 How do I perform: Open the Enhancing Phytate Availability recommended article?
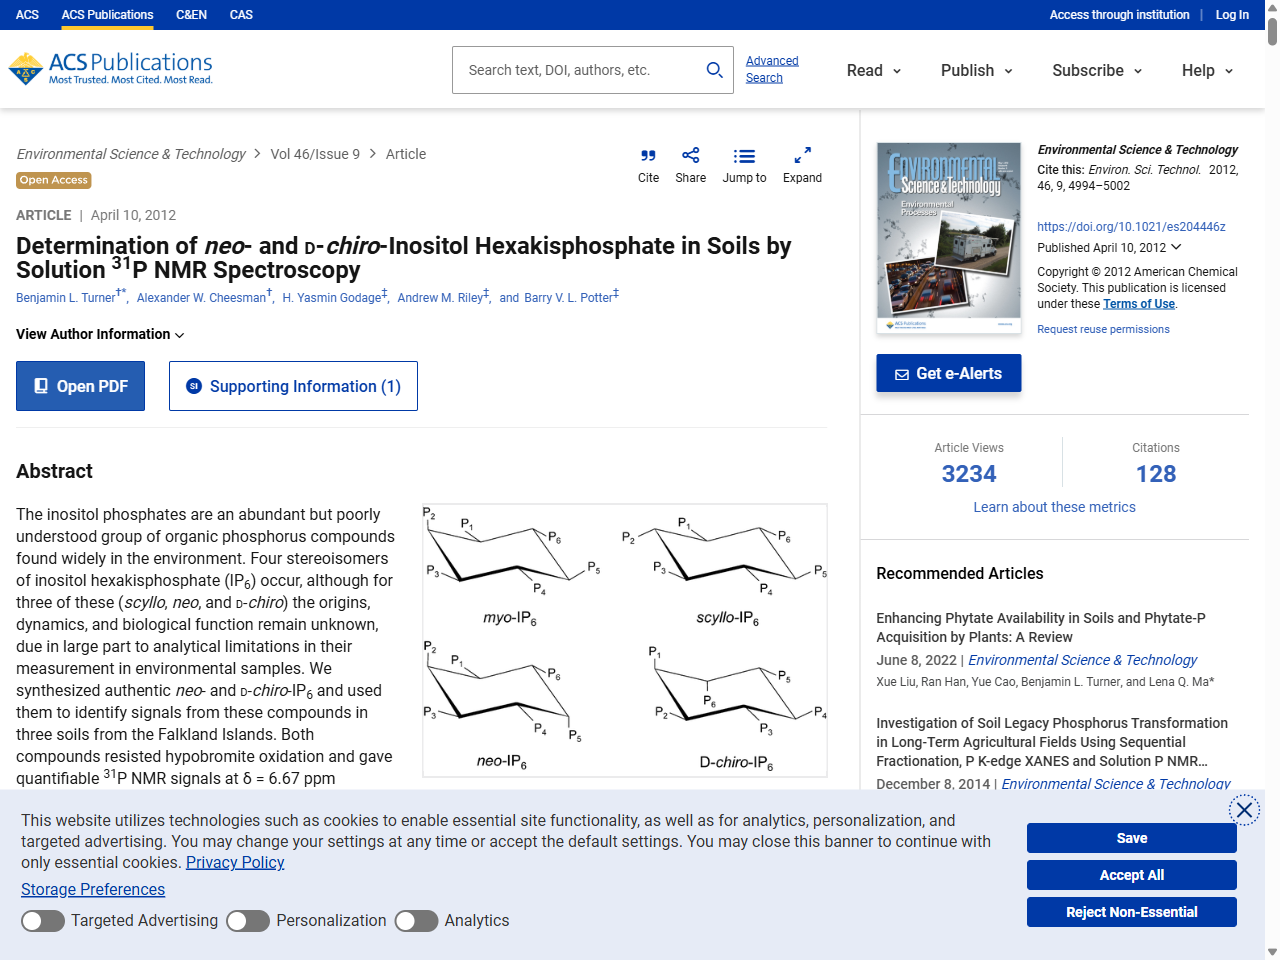(1040, 628)
